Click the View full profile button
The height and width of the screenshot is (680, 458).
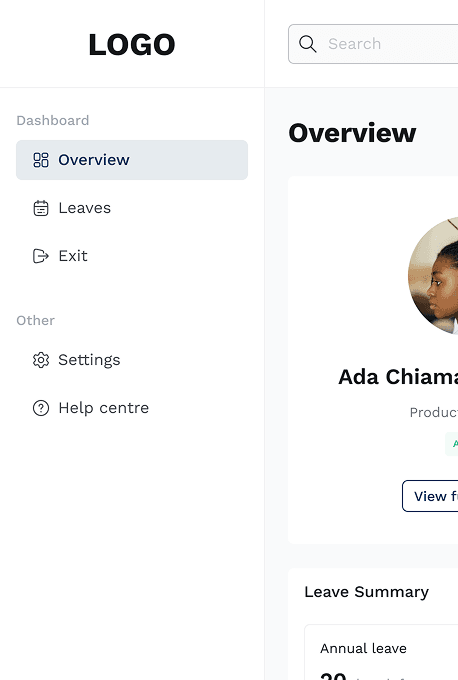tap(430, 496)
